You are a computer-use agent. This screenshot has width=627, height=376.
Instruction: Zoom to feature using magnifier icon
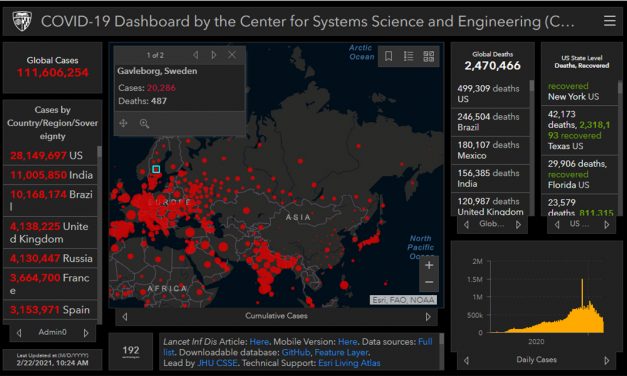click(144, 123)
